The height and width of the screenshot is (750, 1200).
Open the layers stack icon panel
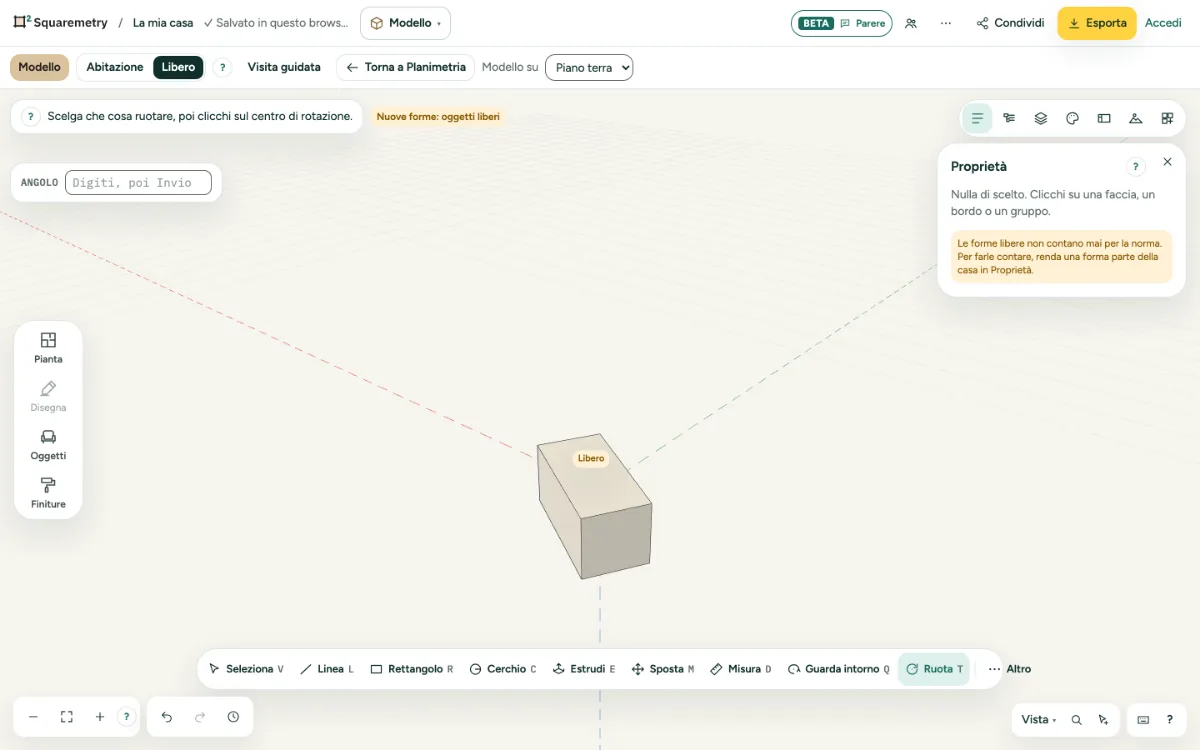1041,118
